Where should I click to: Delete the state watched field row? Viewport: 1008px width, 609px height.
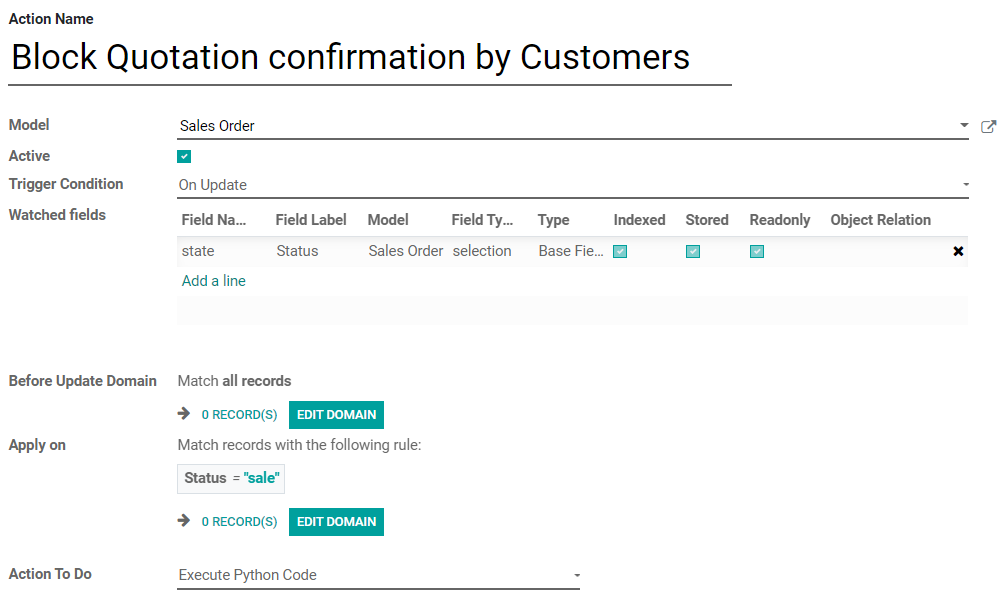point(958,251)
